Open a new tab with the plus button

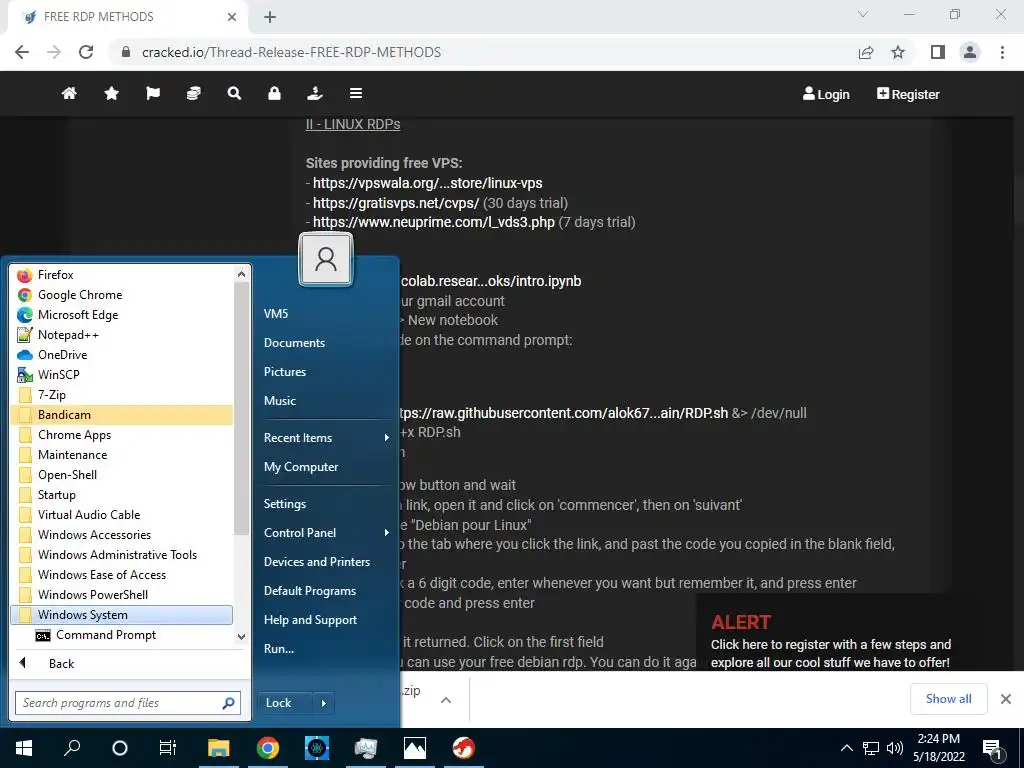point(270,18)
